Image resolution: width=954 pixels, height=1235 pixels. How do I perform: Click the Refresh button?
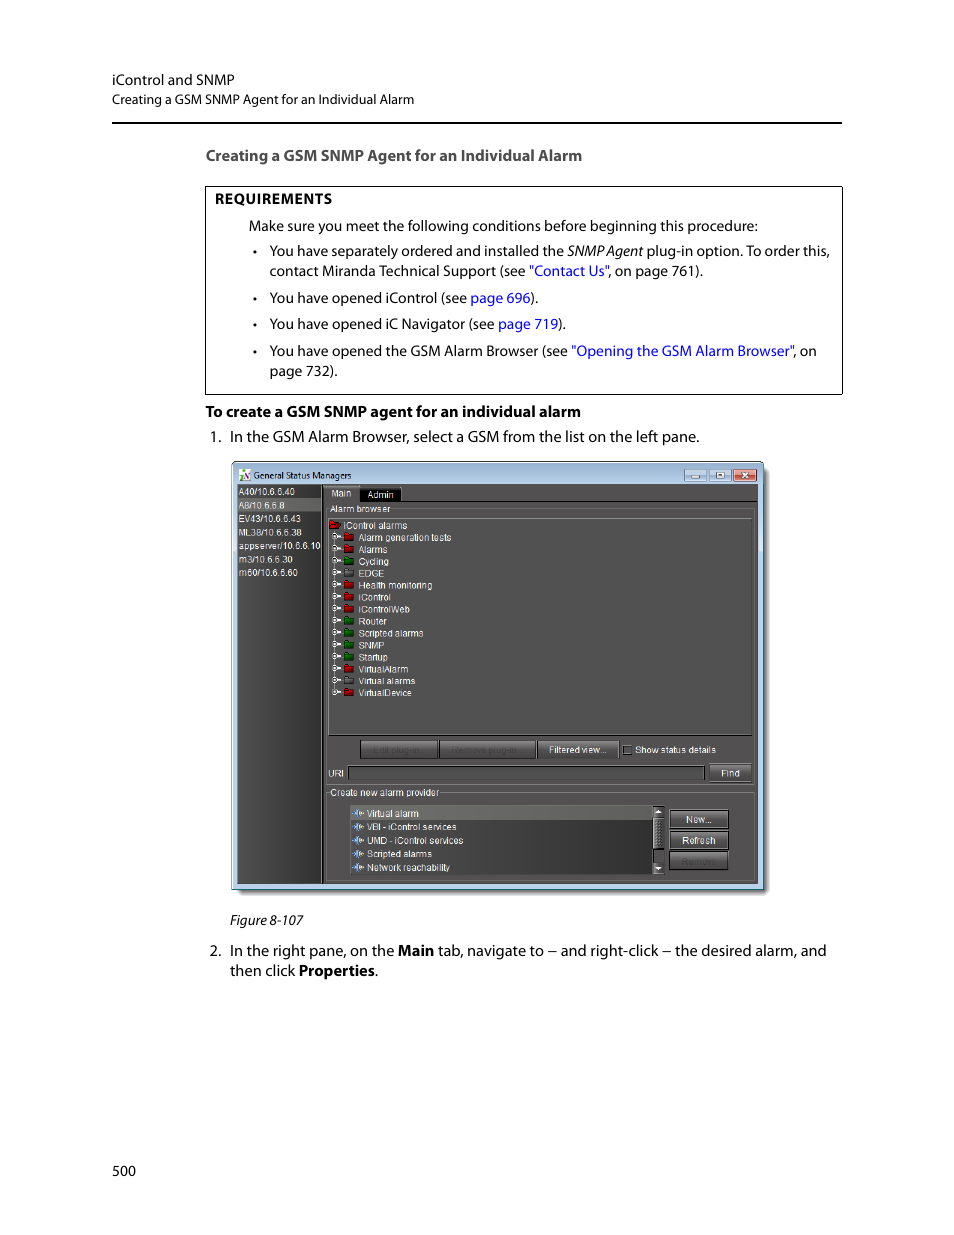(x=698, y=841)
